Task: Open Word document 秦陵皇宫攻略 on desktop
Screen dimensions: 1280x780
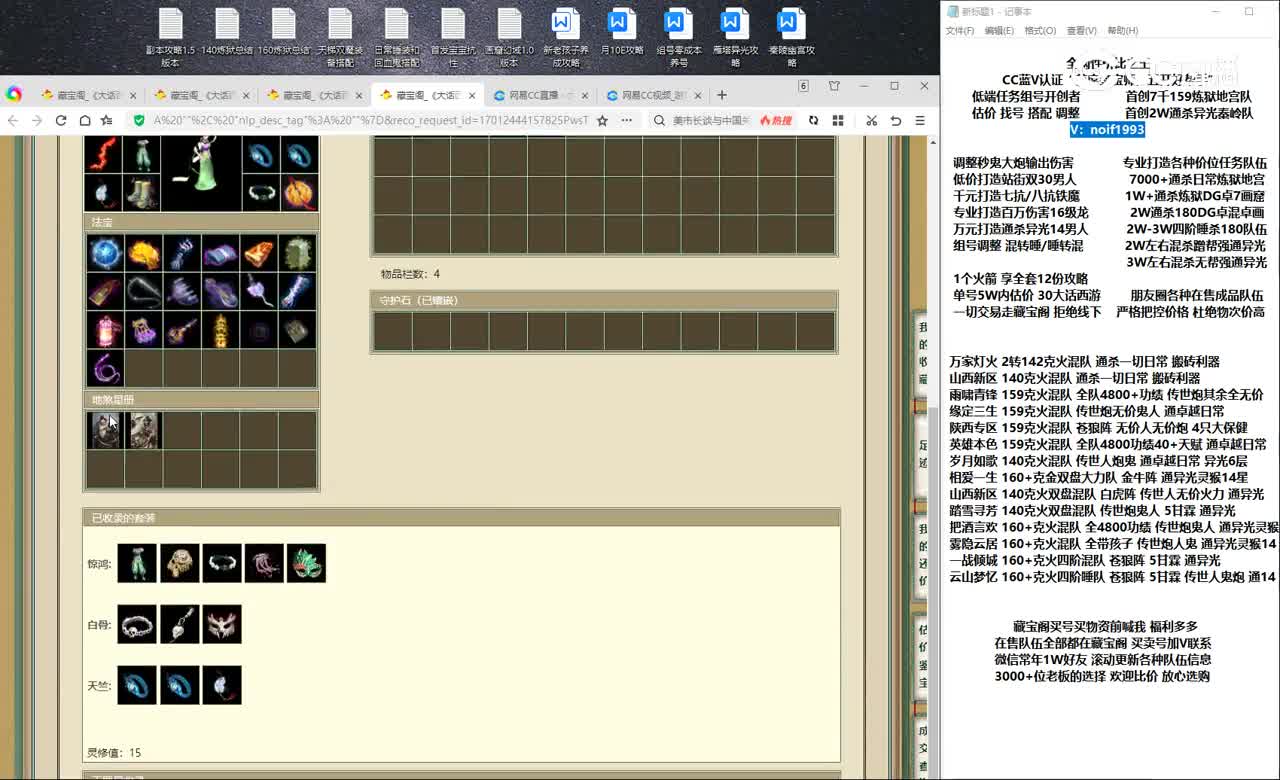Action: click(792, 38)
